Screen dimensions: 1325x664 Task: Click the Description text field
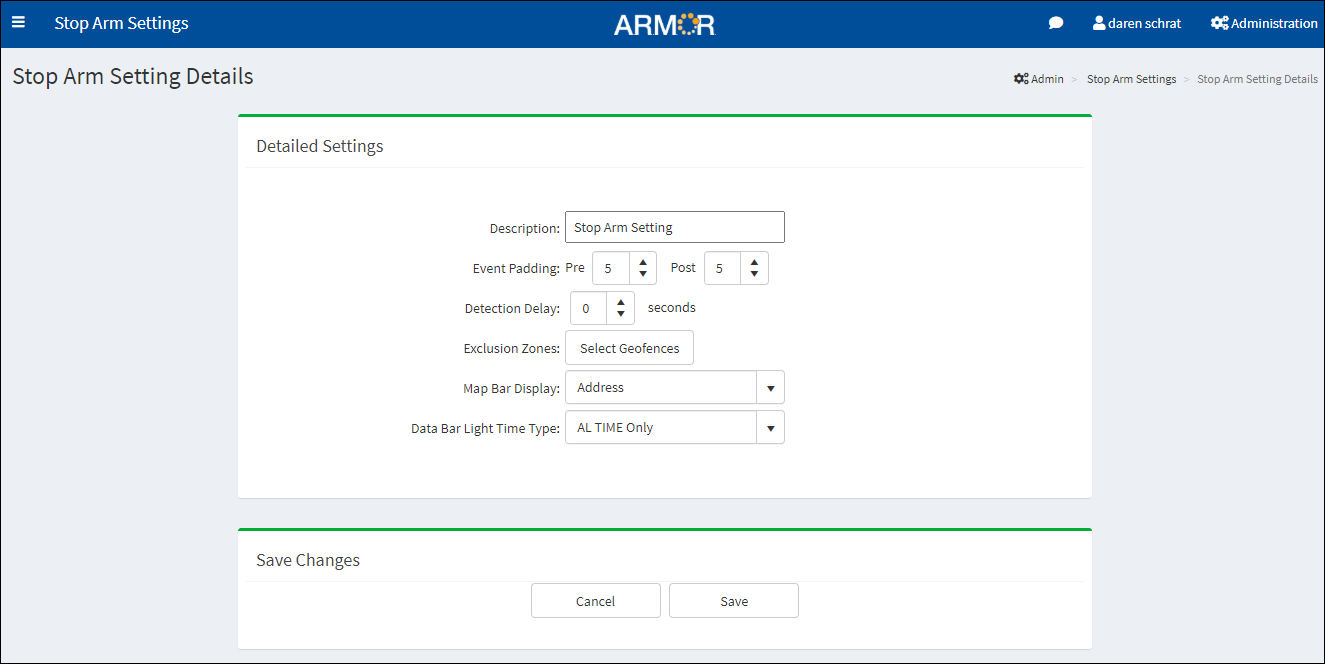click(x=675, y=227)
